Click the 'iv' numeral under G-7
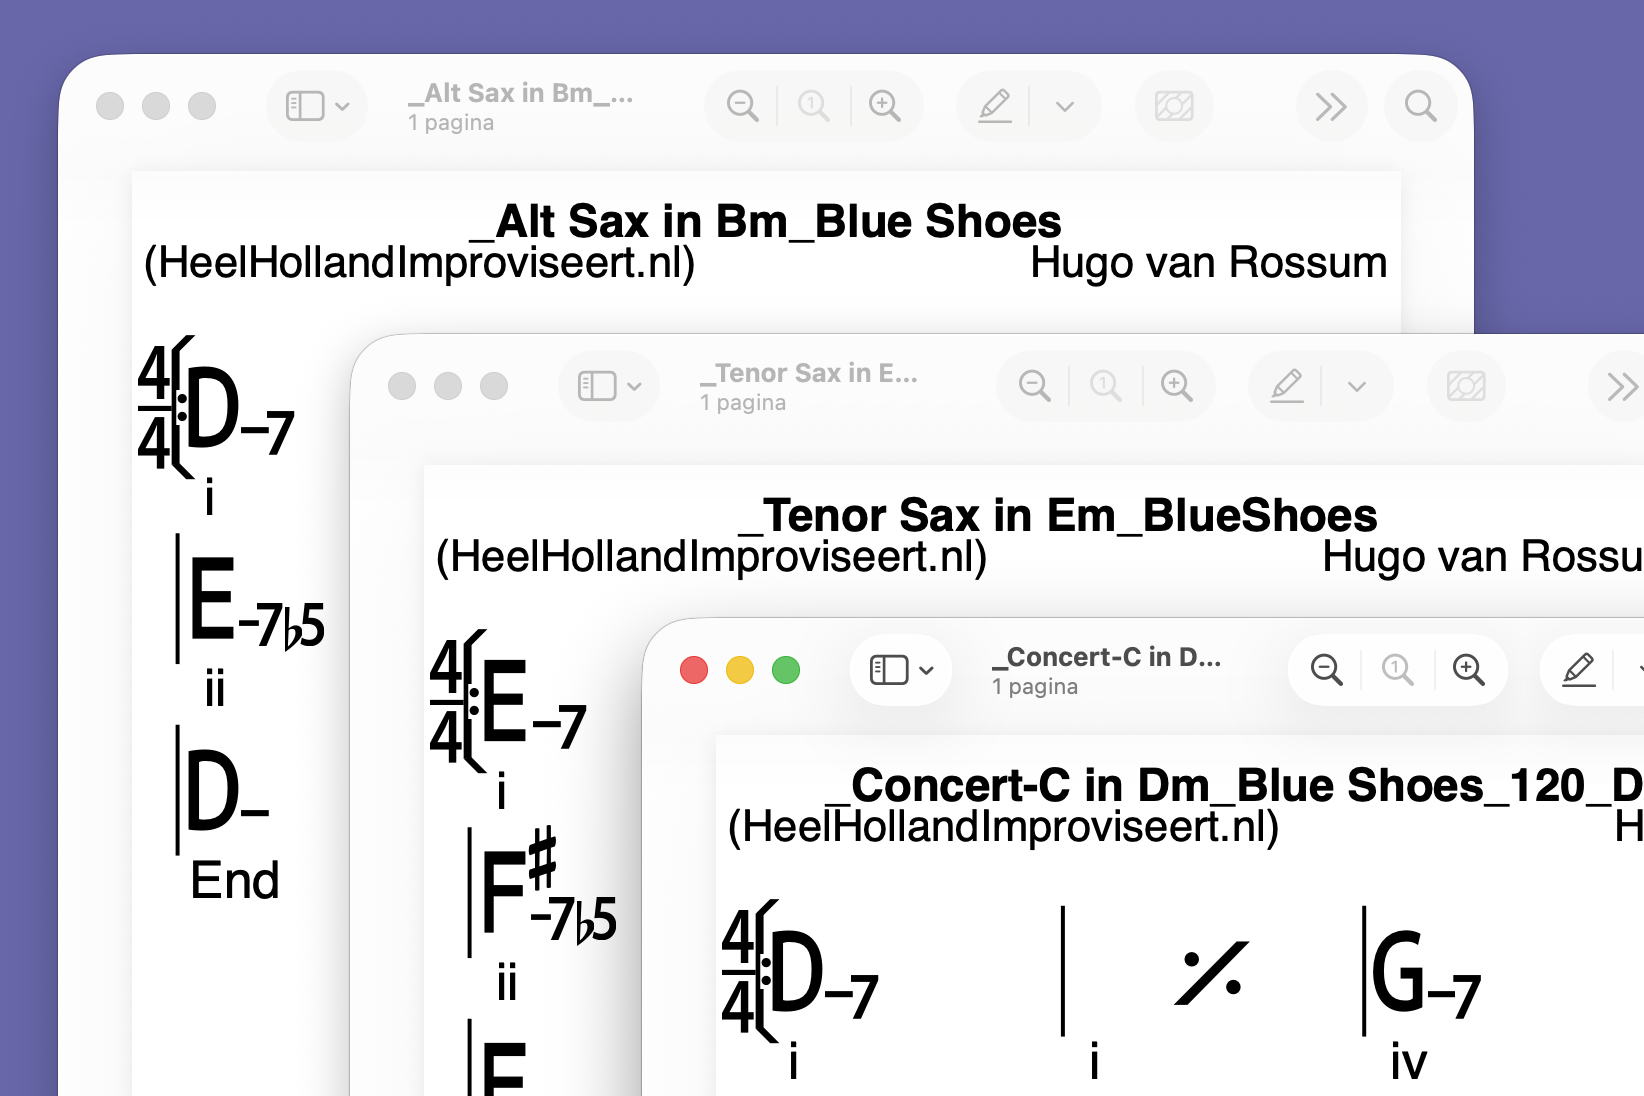 point(1409,1062)
